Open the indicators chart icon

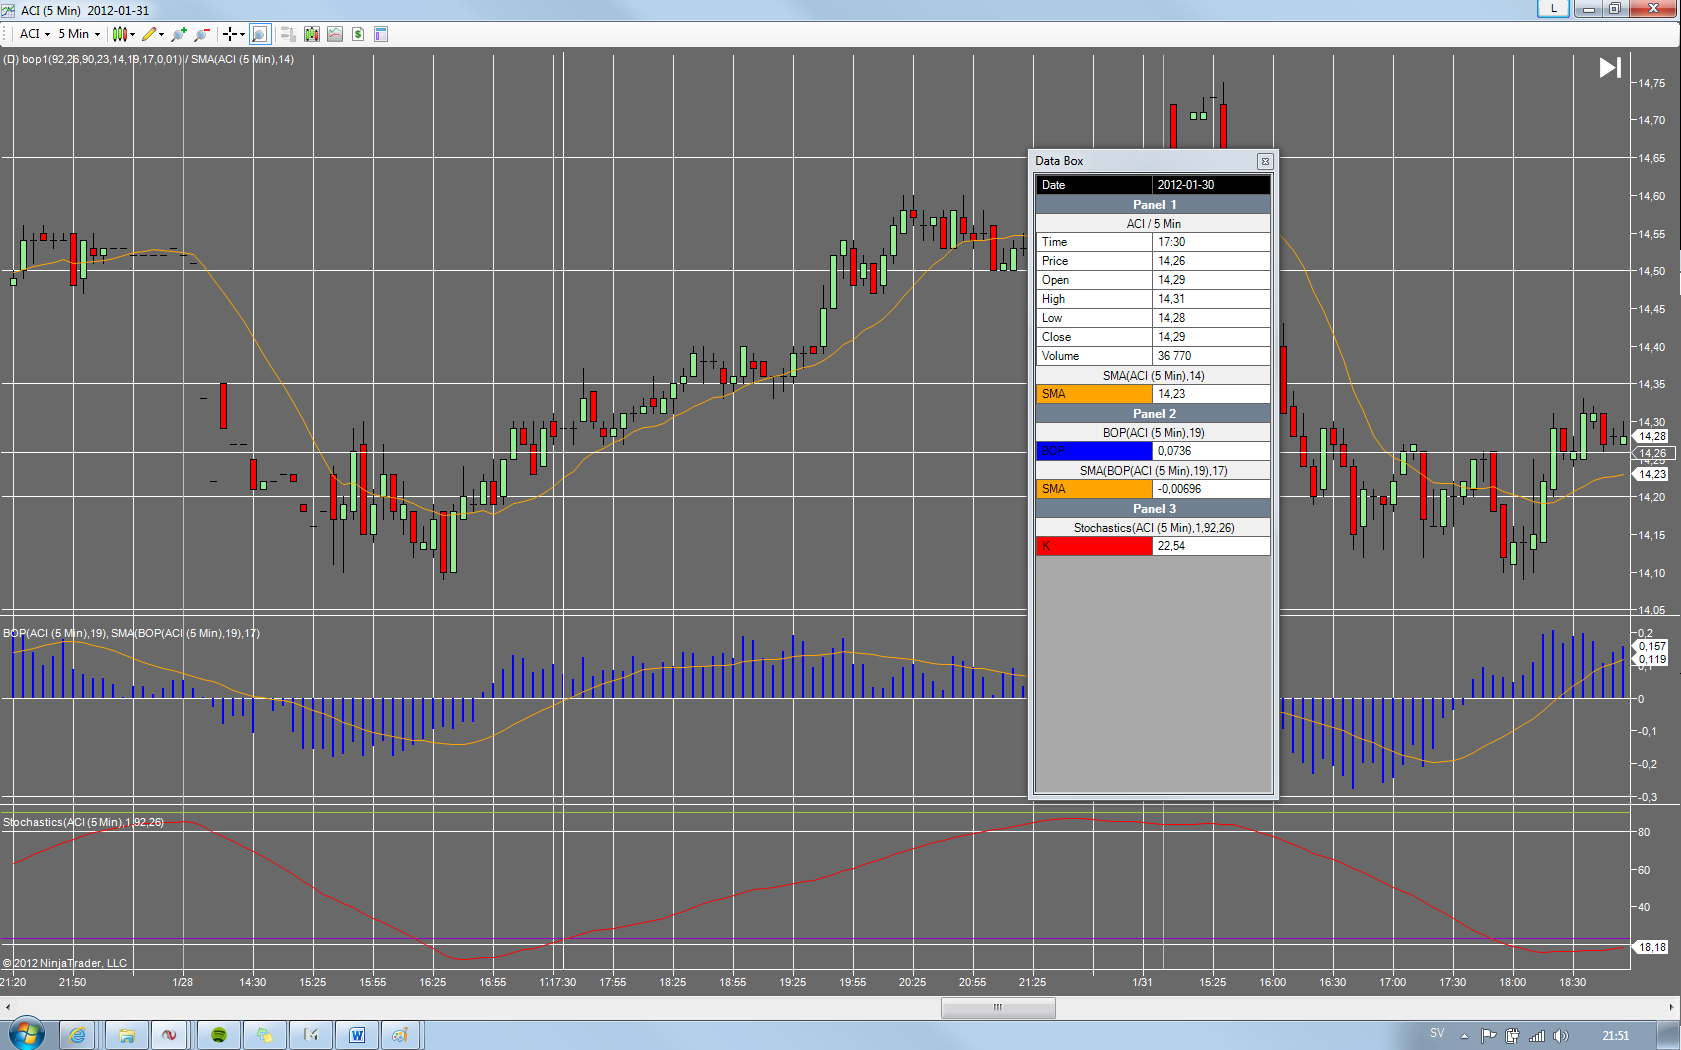[x=335, y=34]
